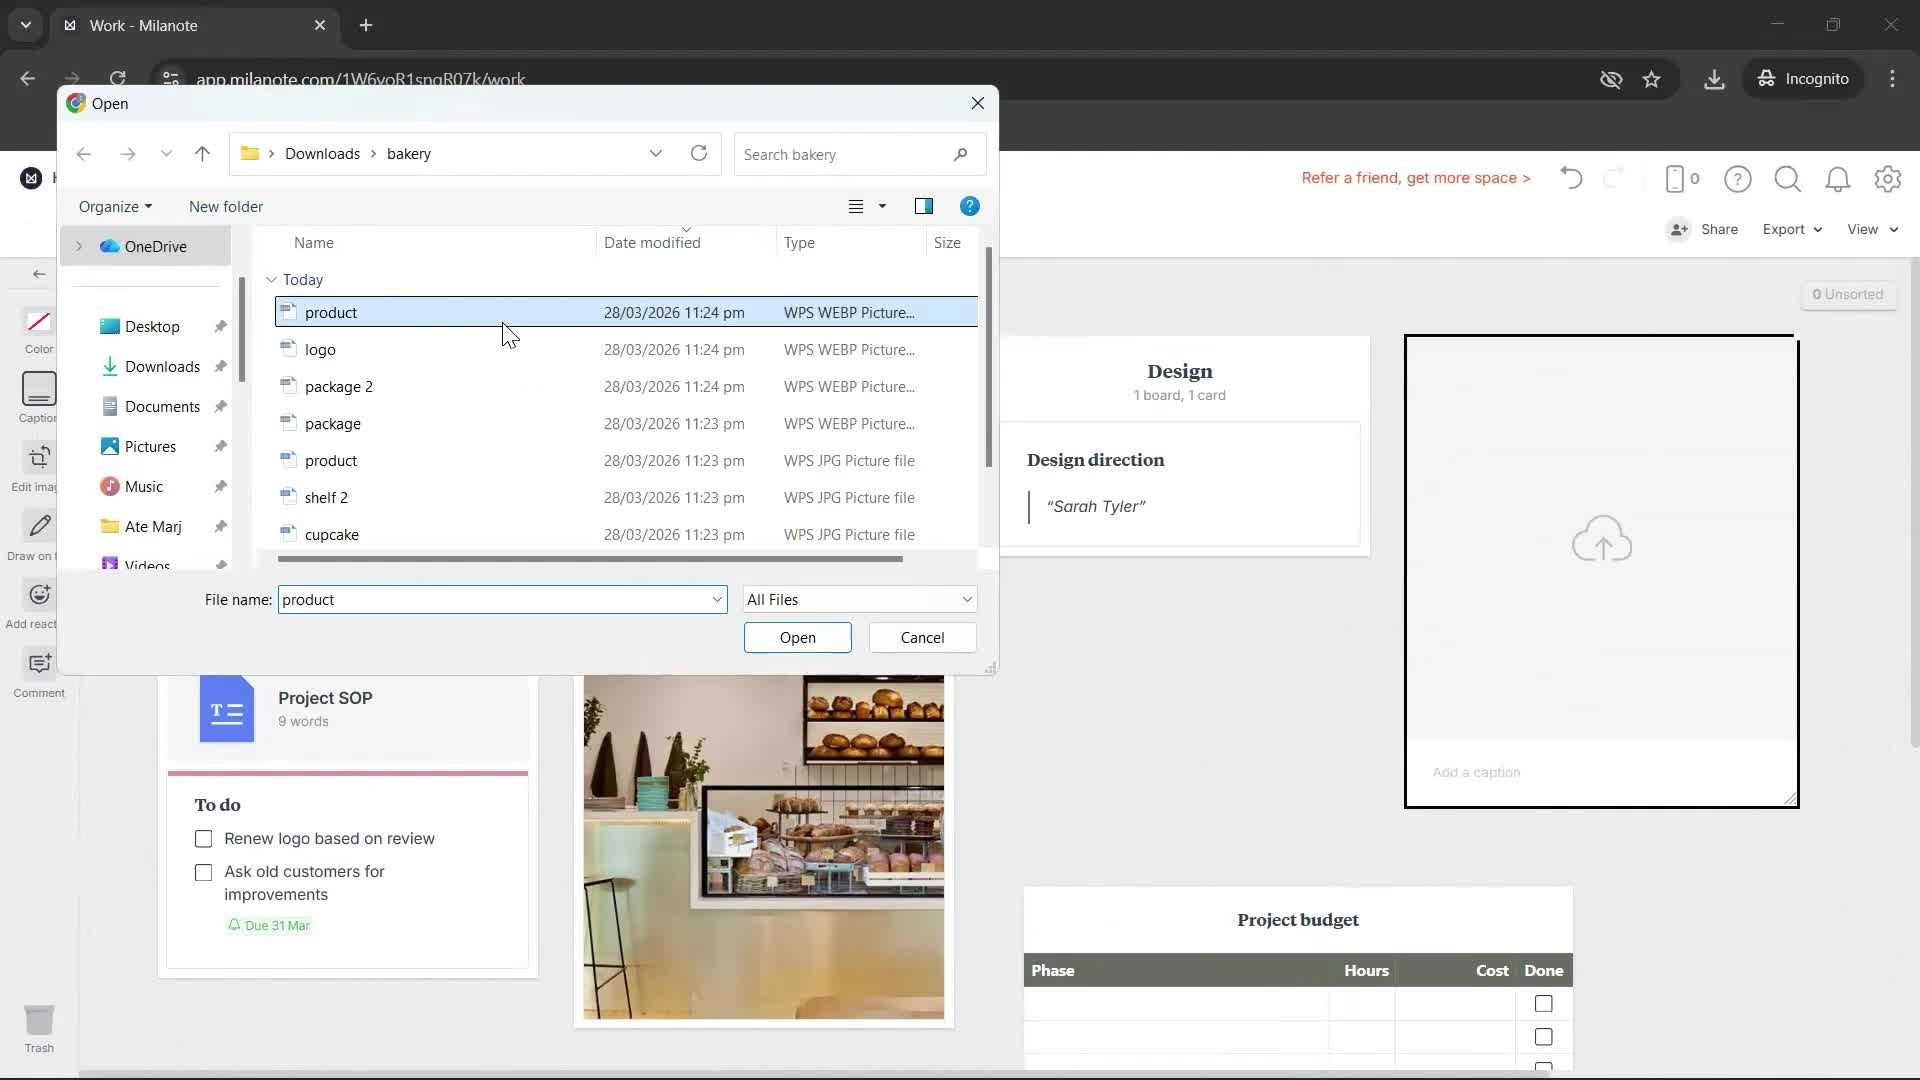Click the Milanote search magnifier icon
Viewport: 1920px width, 1080px height.
tap(1787, 179)
